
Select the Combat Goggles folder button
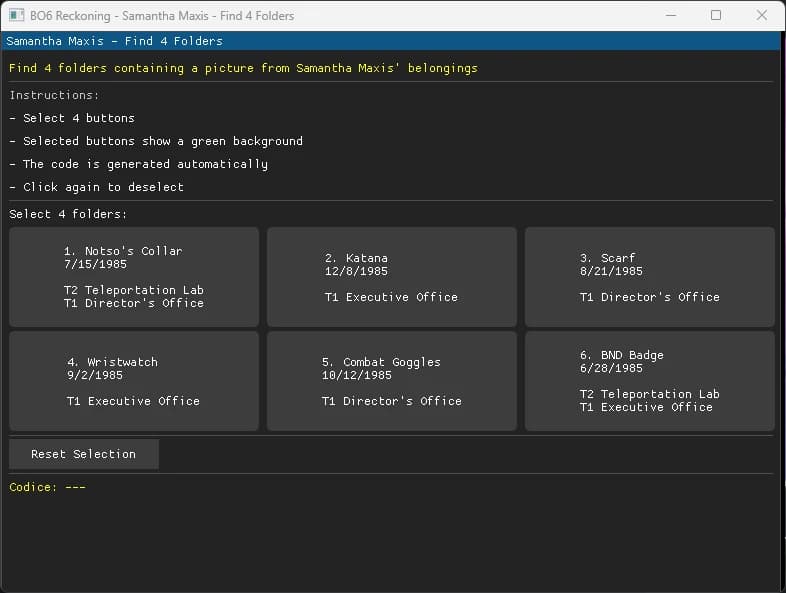391,381
